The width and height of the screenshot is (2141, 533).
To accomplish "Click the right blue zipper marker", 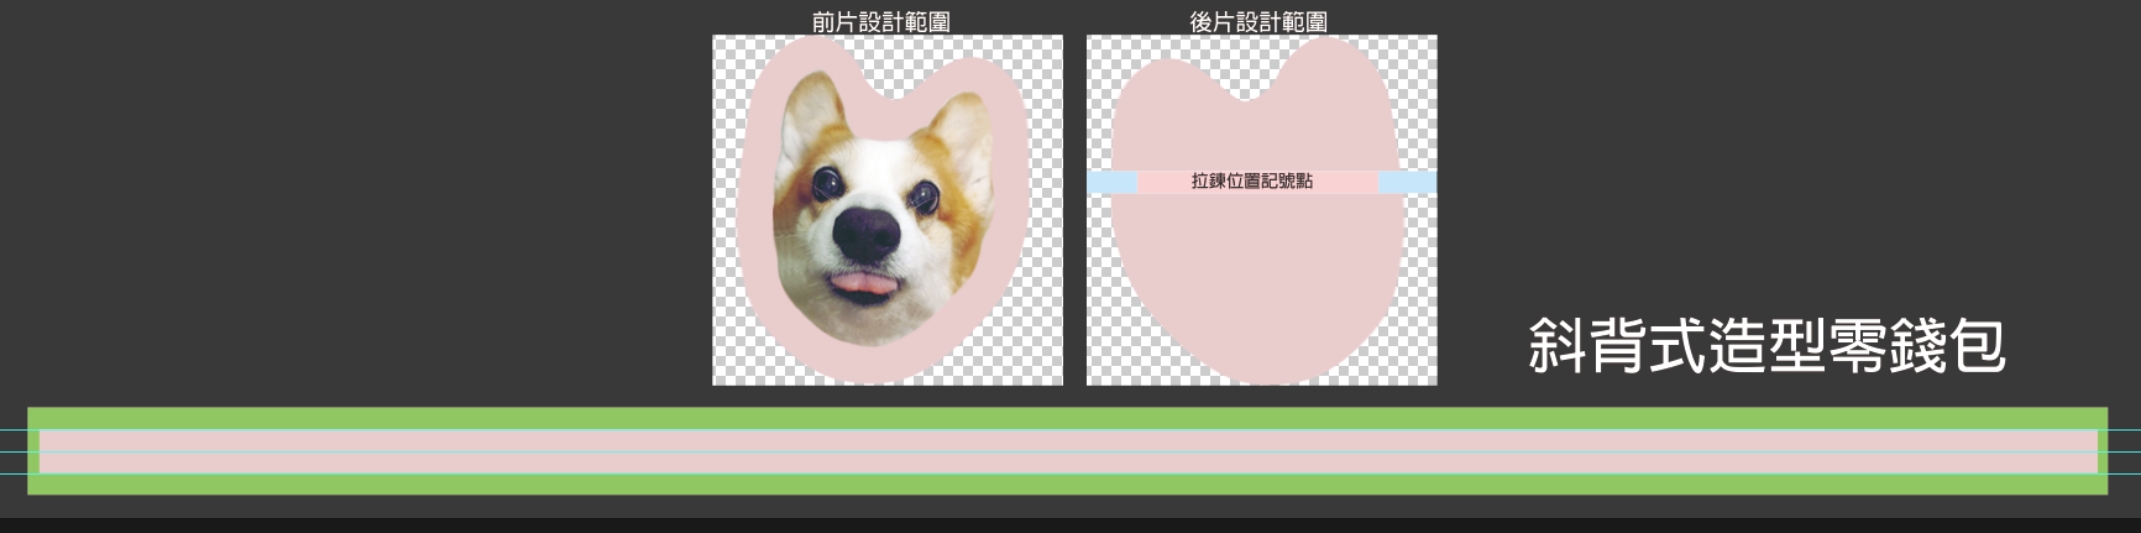I will 1407,182.
